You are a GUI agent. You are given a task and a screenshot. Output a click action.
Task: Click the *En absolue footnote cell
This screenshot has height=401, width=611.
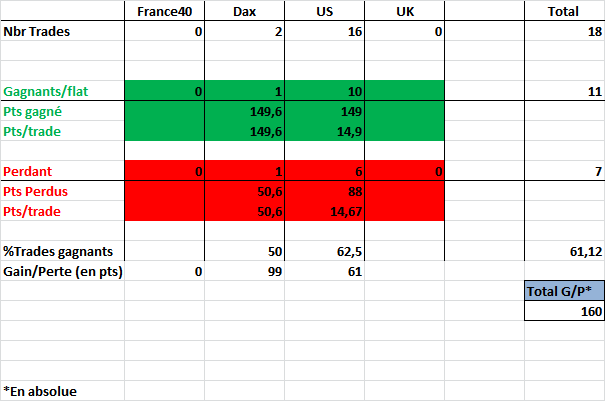[62, 391]
